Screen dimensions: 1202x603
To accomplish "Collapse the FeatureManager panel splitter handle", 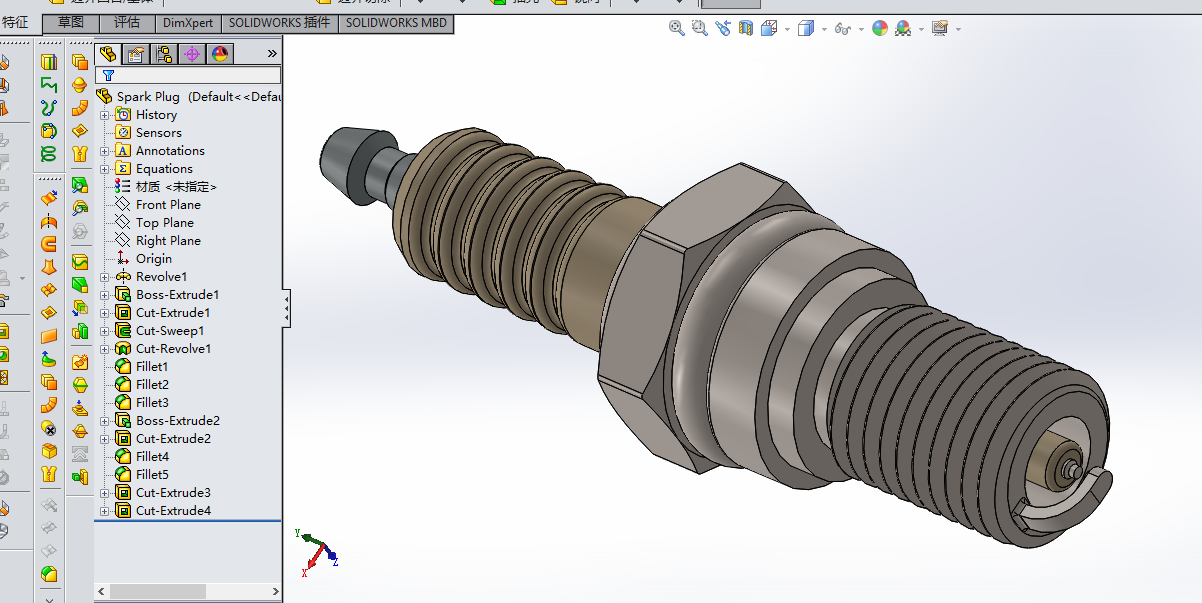I will 287,308.
